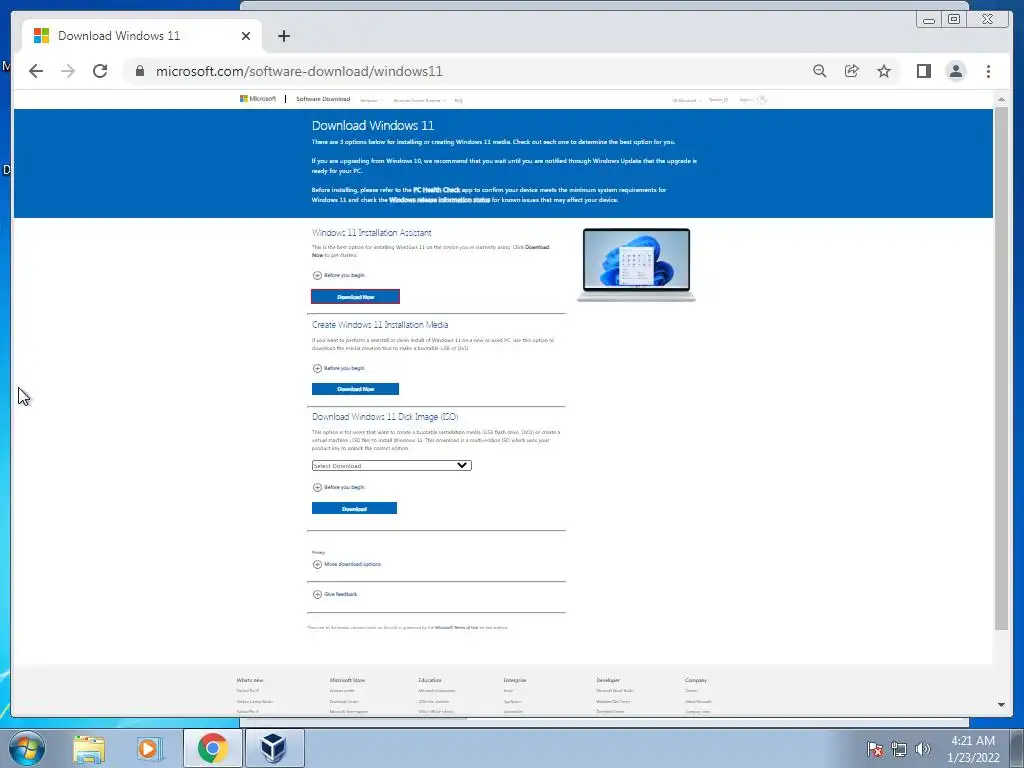Image resolution: width=1024 pixels, height=768 pixels.
Task: Open VirtualBox from the taskbar
Action: click(x=273, y=748)
